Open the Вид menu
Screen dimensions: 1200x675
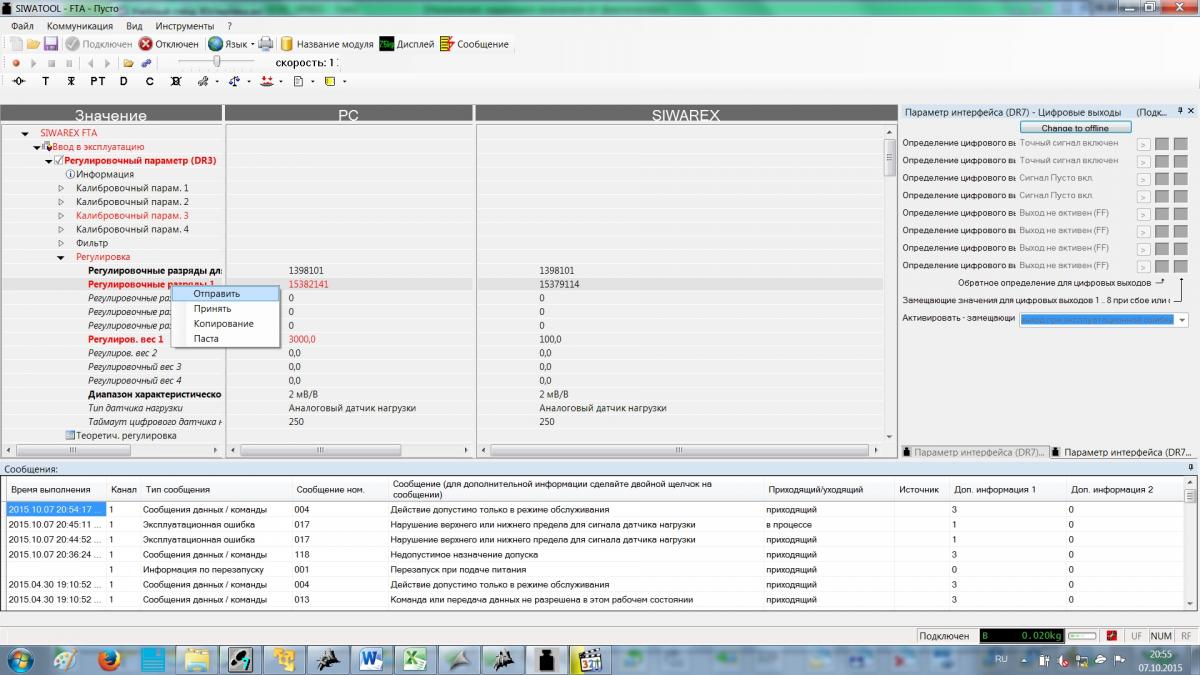[134, 25]
